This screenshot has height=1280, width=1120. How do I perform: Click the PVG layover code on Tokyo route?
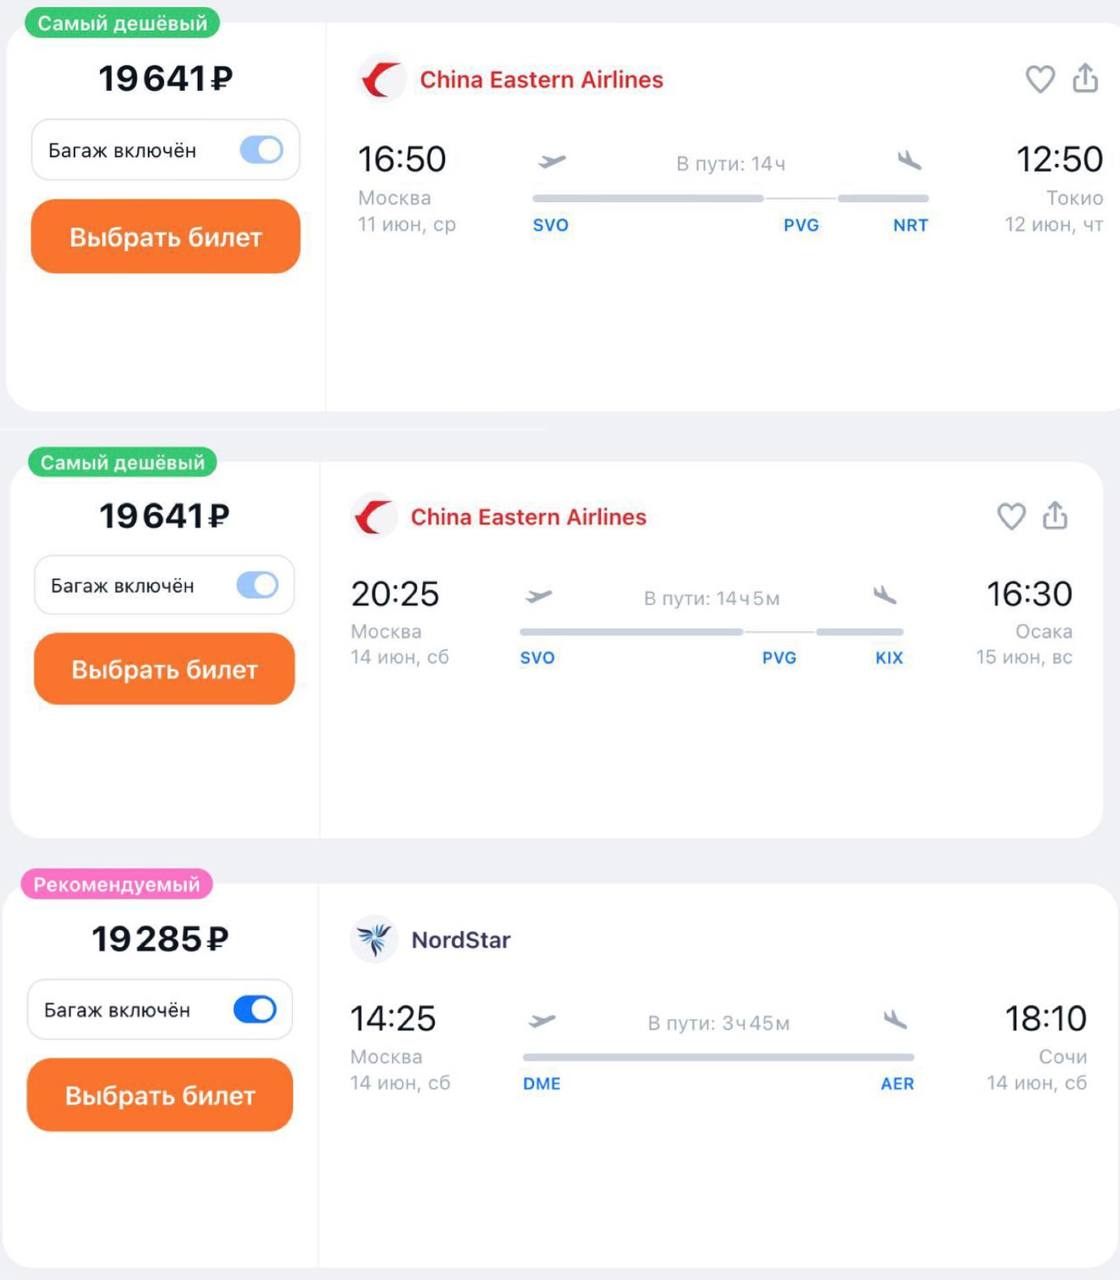coord(801,225)
